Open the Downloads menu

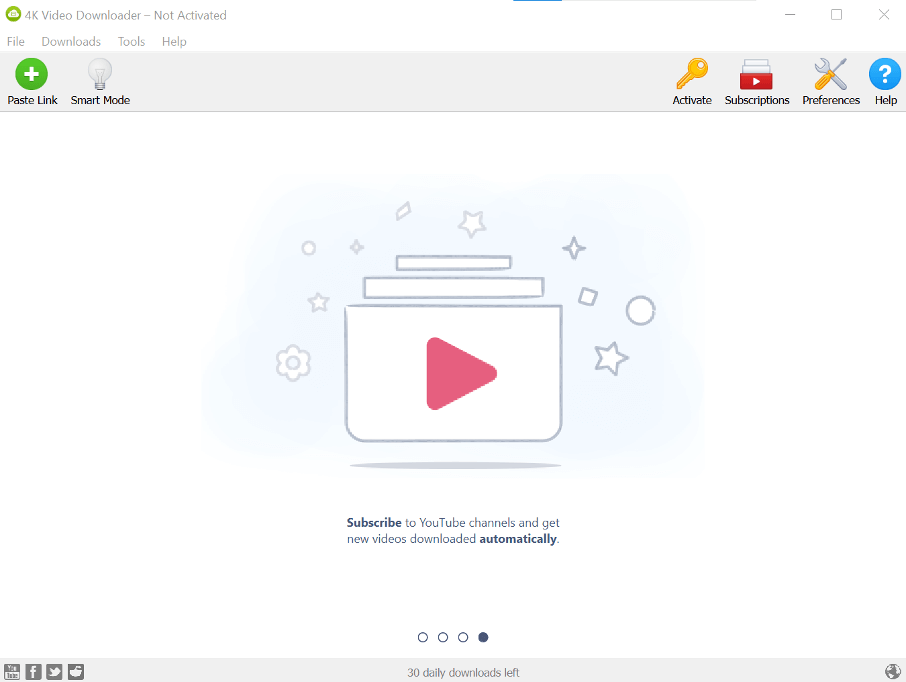(71, 42)
